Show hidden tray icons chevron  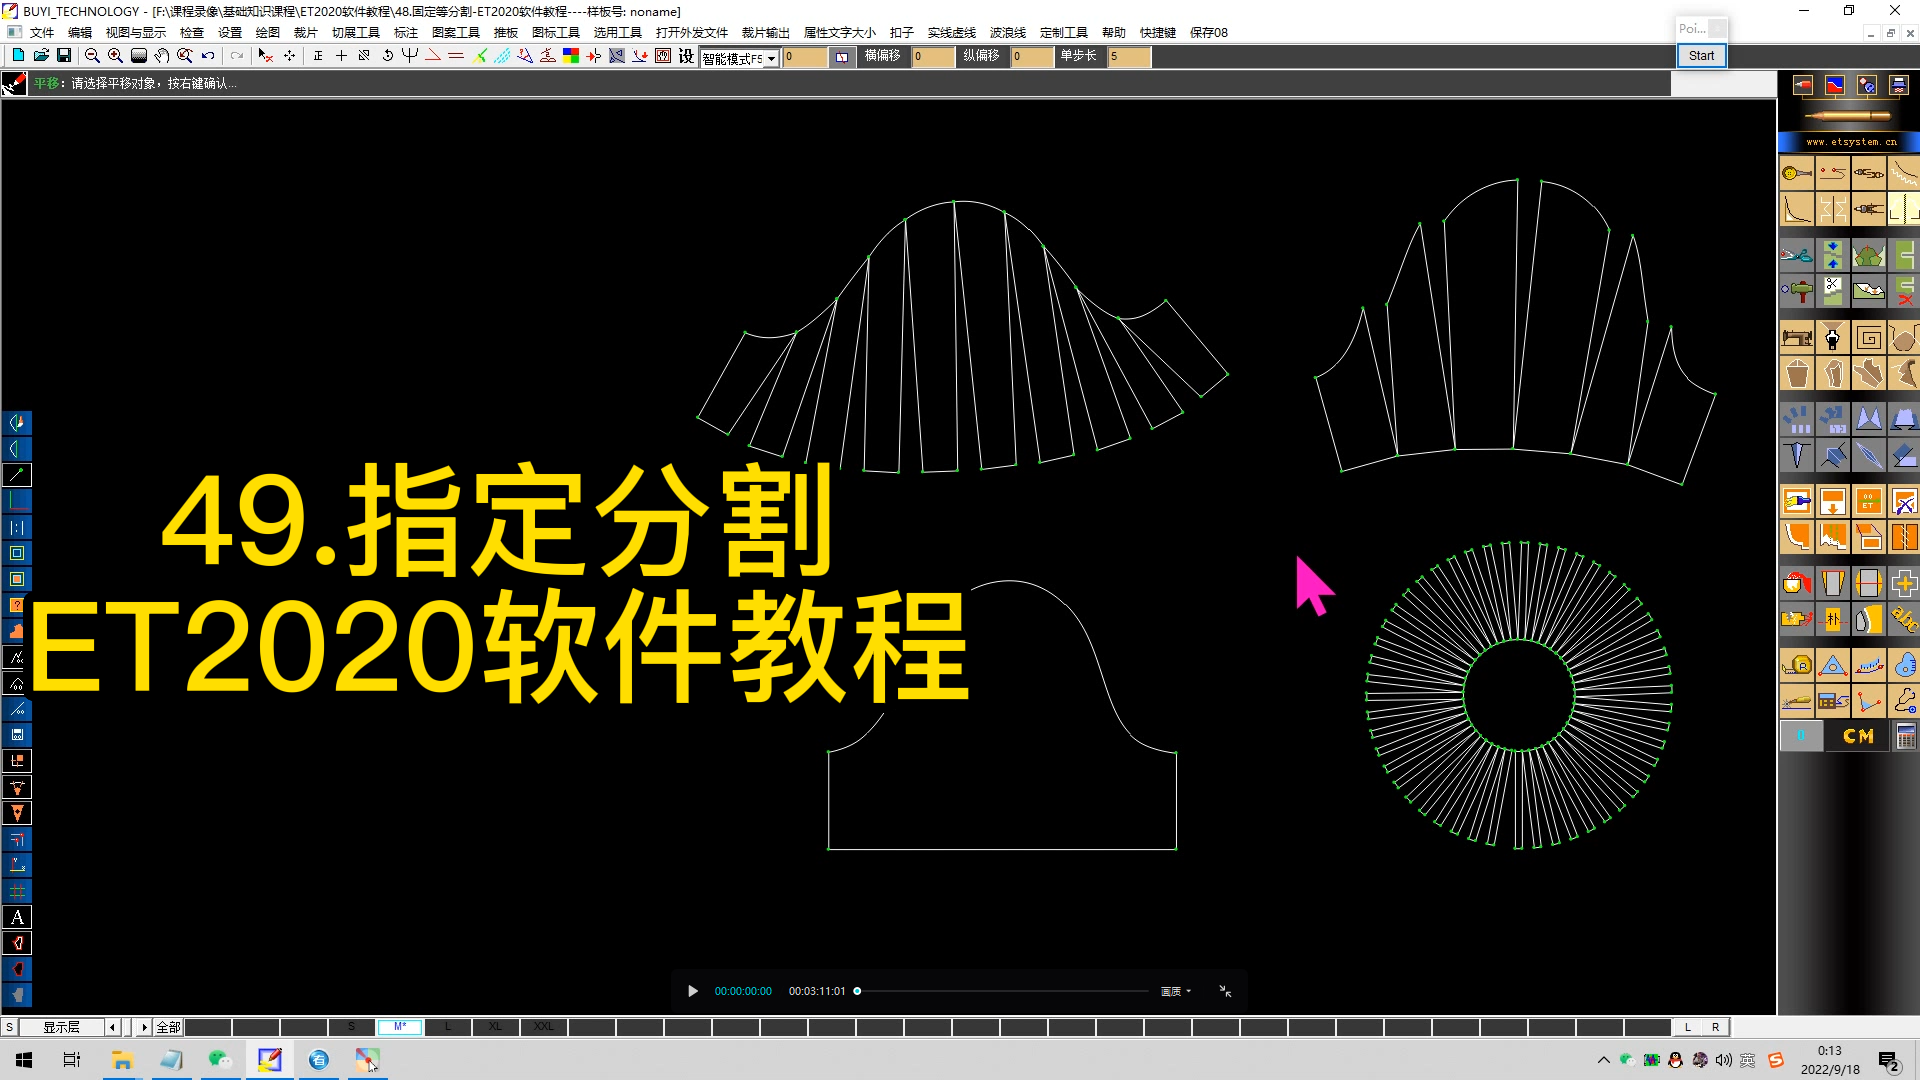tap(1603, 1060)
